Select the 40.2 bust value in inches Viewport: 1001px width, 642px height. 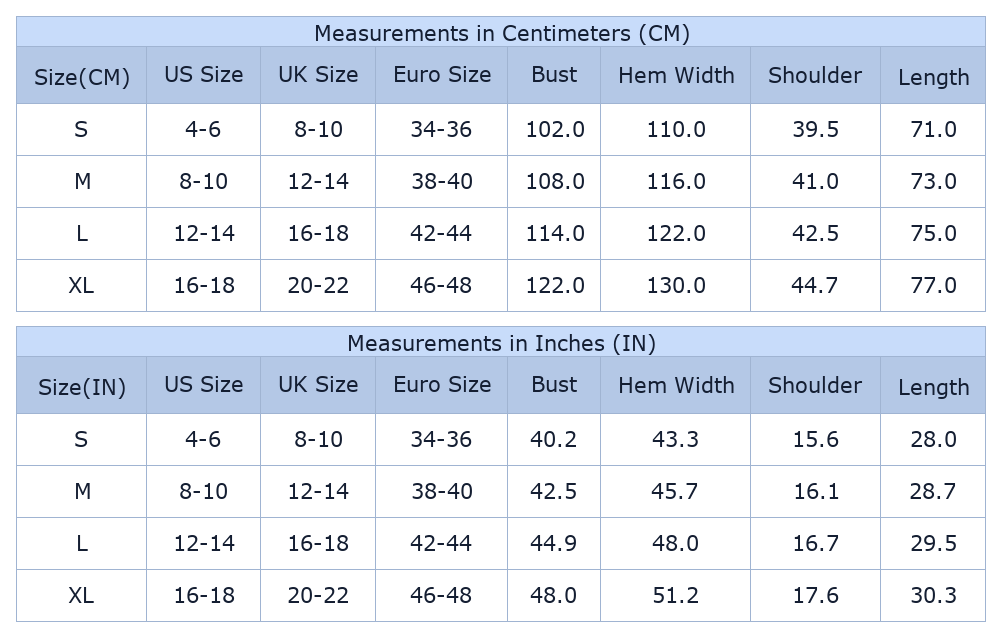(x=554, y=439)
